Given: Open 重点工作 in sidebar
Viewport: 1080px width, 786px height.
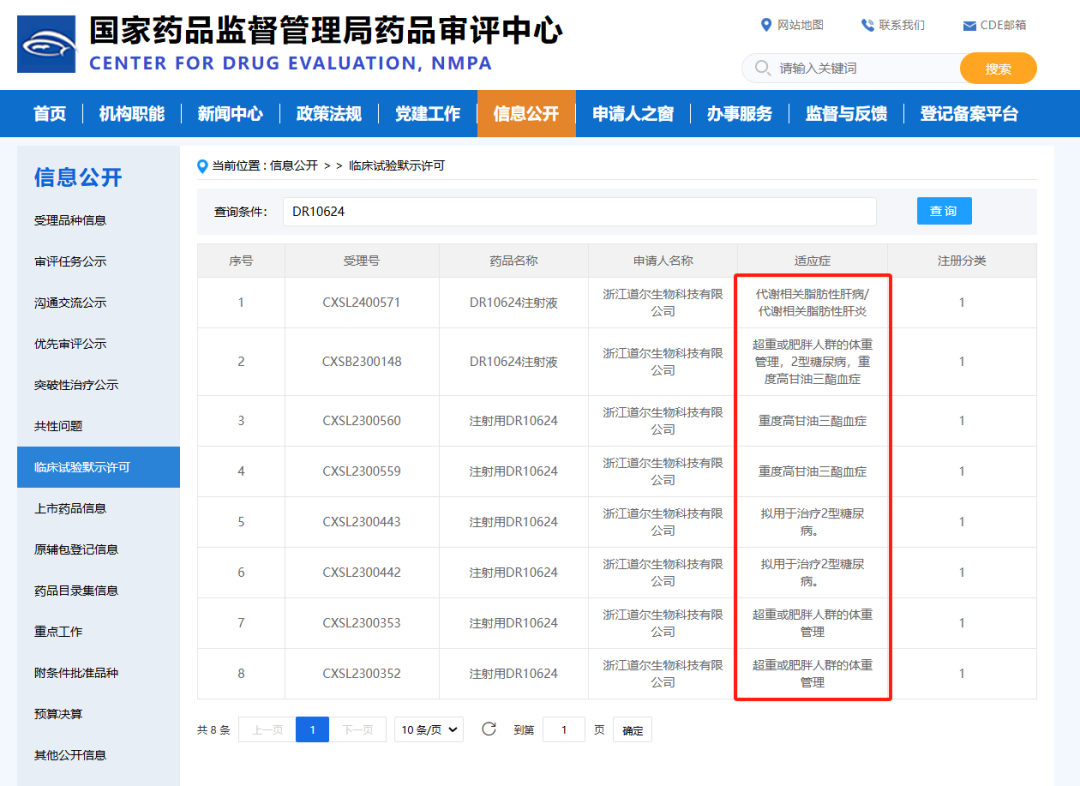Looking at the screenshot, I should [59, 632].
